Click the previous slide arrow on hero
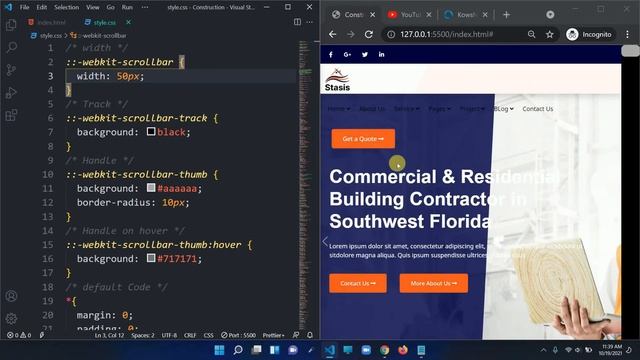Image resolution: width=640 pixels, height=360 pixels. (325, 241)
